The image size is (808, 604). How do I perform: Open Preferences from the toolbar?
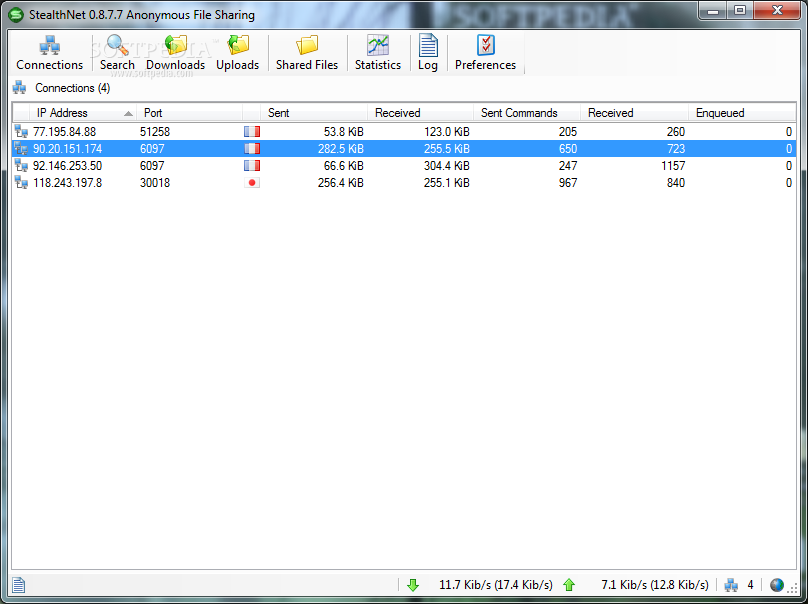pos(485,53)
